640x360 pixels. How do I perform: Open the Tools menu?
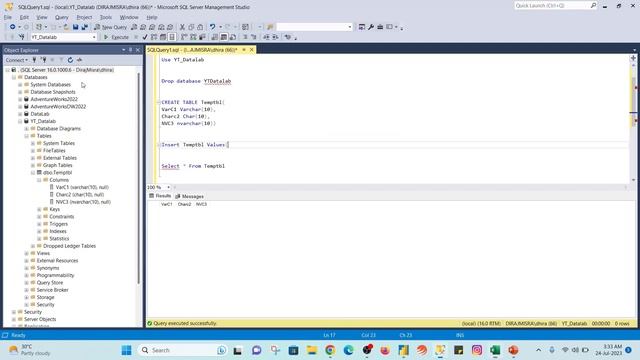106,17
